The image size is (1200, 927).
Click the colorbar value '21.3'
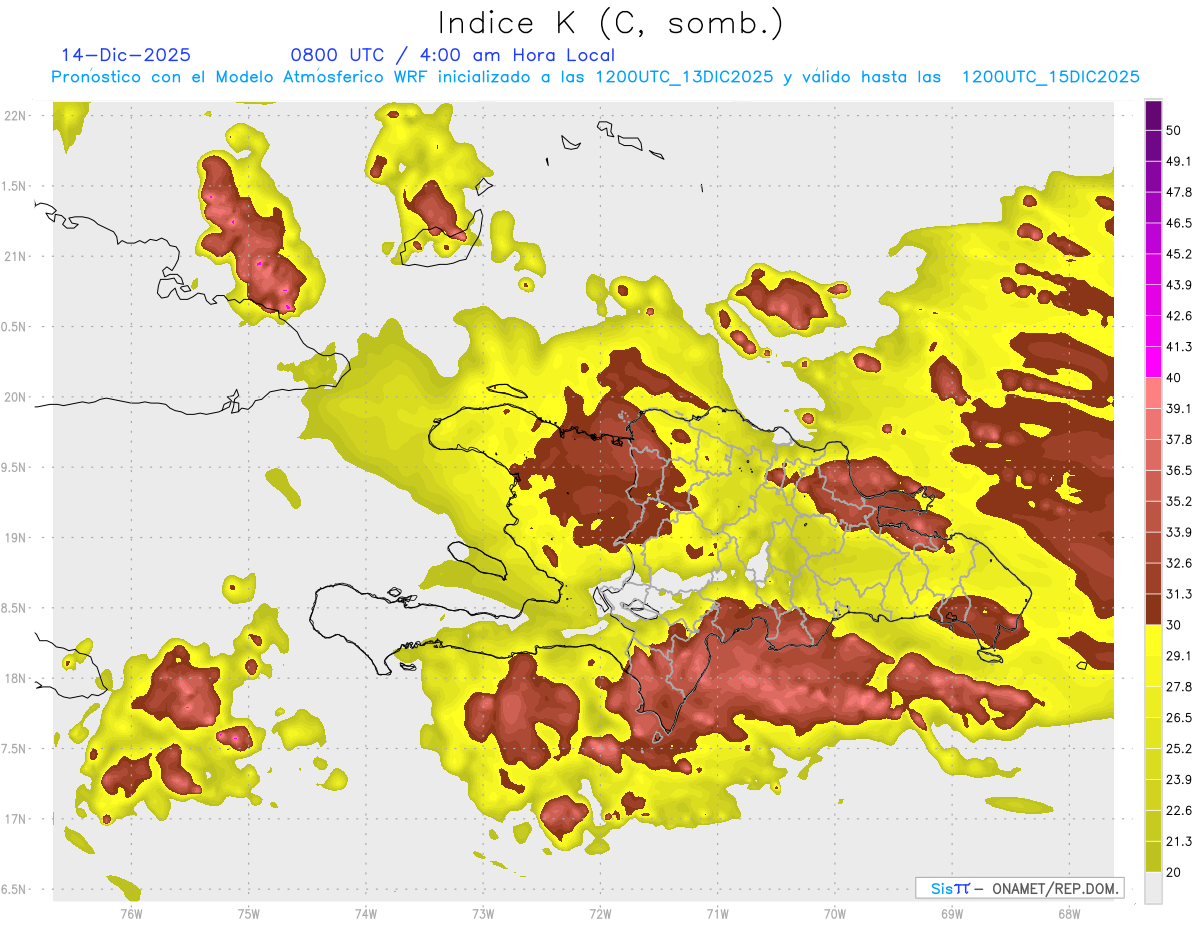click(x=1179, y=842)
